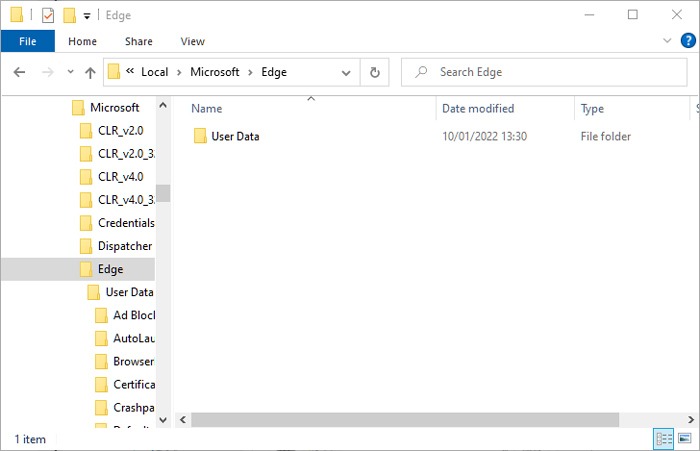The height and width of the screenshot is (451, 700).
Task: Open Help with the question mark icon
Action: (688, 41)
